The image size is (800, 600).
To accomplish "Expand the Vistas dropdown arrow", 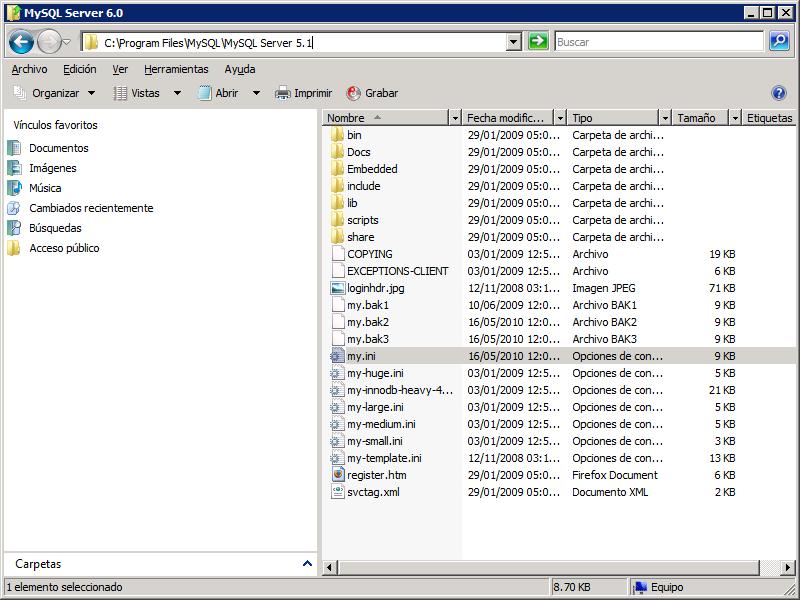I will [x=177, y=93].
